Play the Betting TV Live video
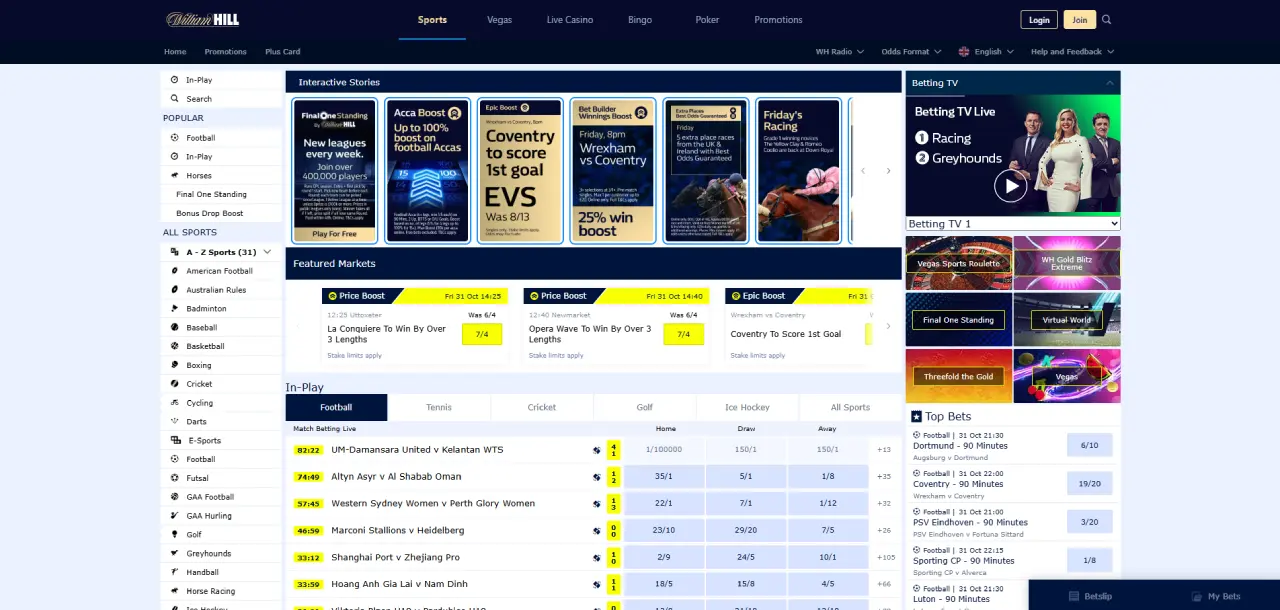Image resolution: width=1280 pixels, height=610 pixels. [x=1010, y=186]
